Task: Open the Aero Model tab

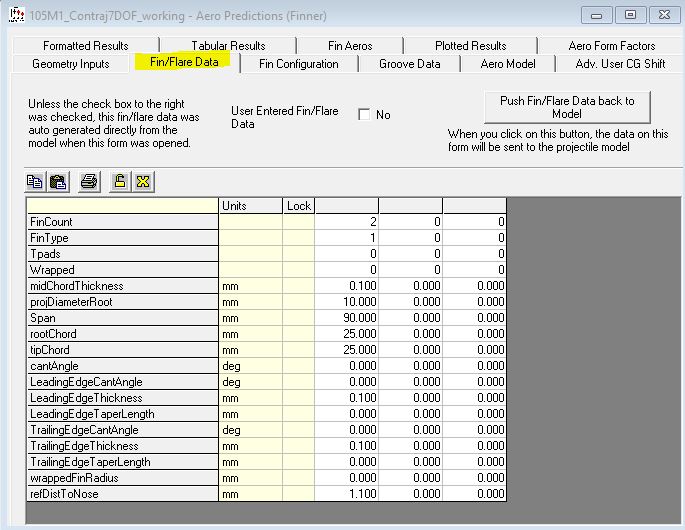Action: coord(507,64)
